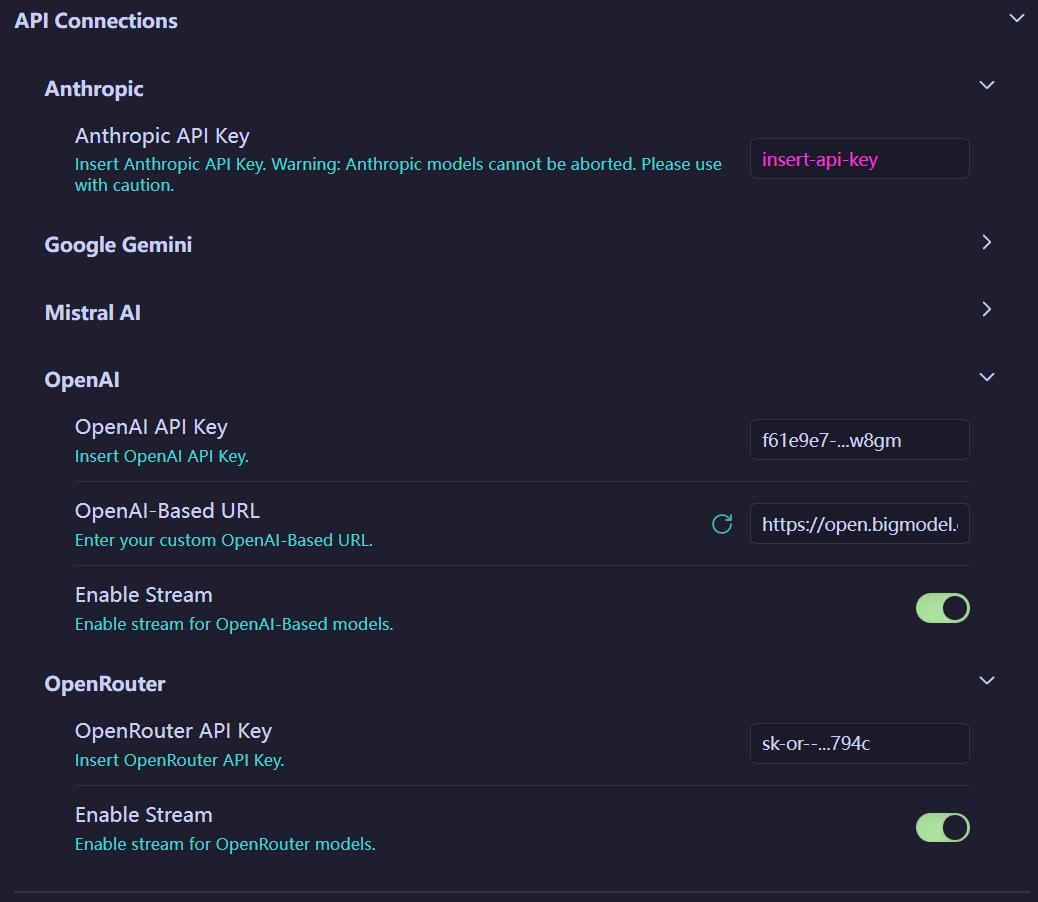Turn off OpenRouter Enable Stream toggle
Screen dimensions: 1038x902
coord(942,828)
